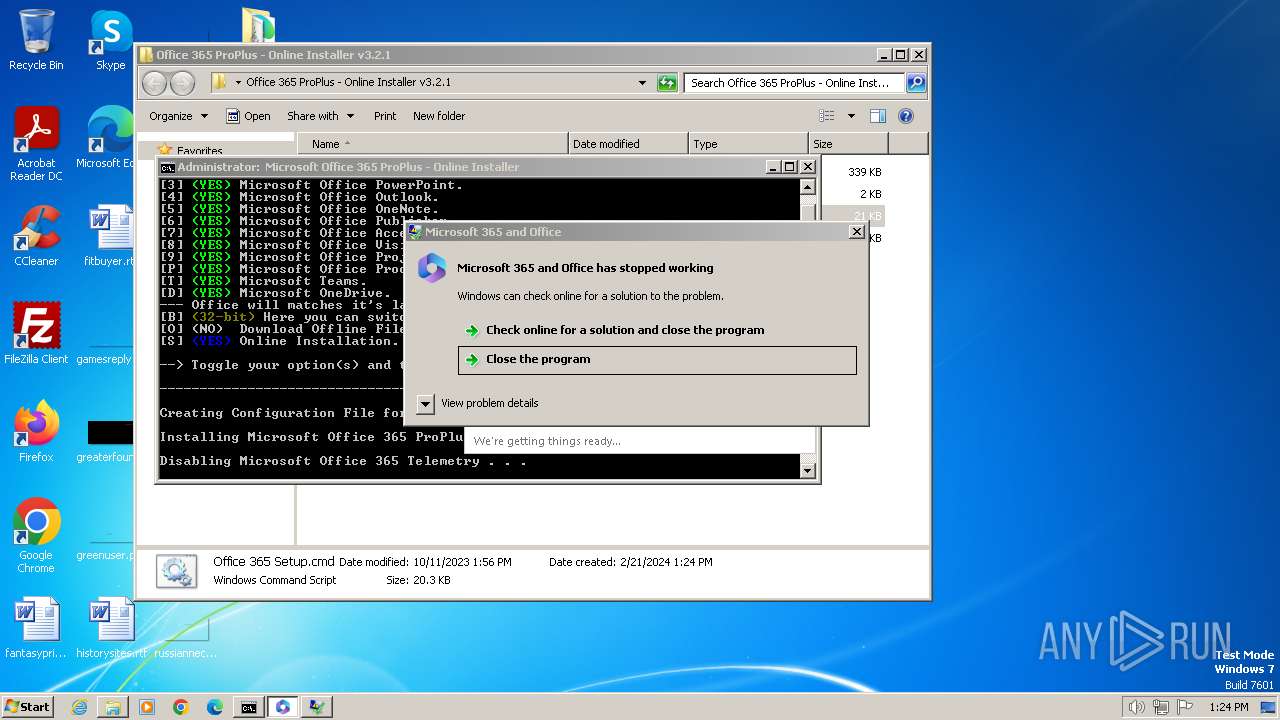Click Office 365 Setup.cmd details icon
Image resolution: width=1280 pixels, height=720 pixels.
(x=176, y=571)
